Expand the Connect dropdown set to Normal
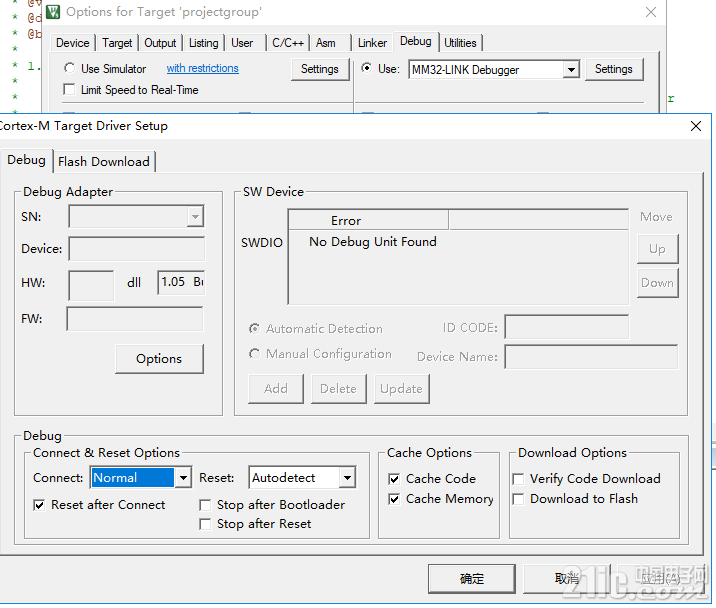 (183, 478)
